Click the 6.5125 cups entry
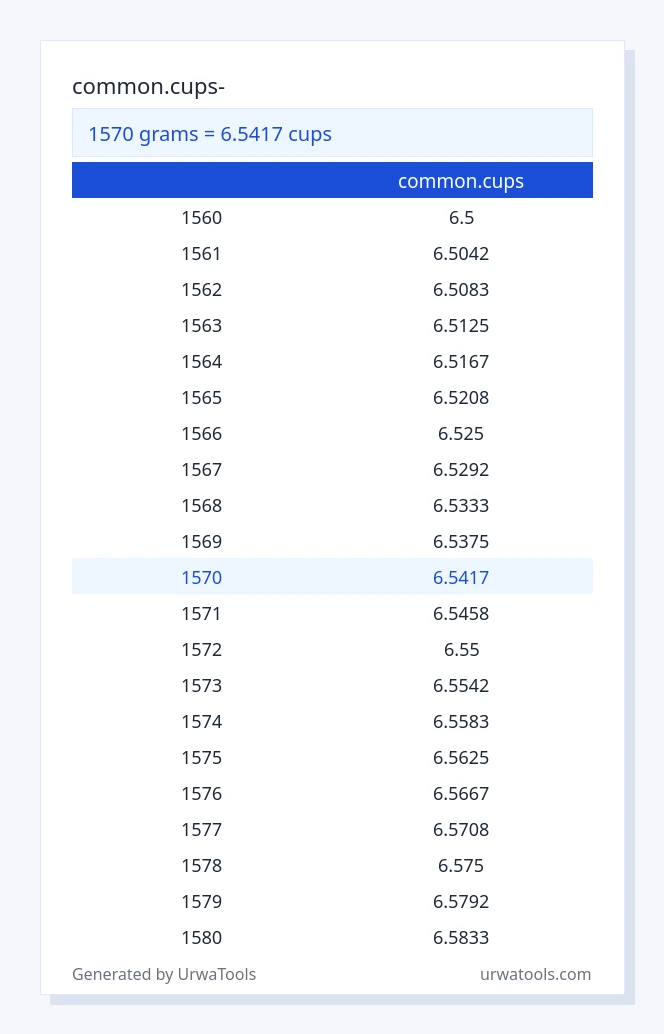664x1034 pixels. tap(461, 325)
